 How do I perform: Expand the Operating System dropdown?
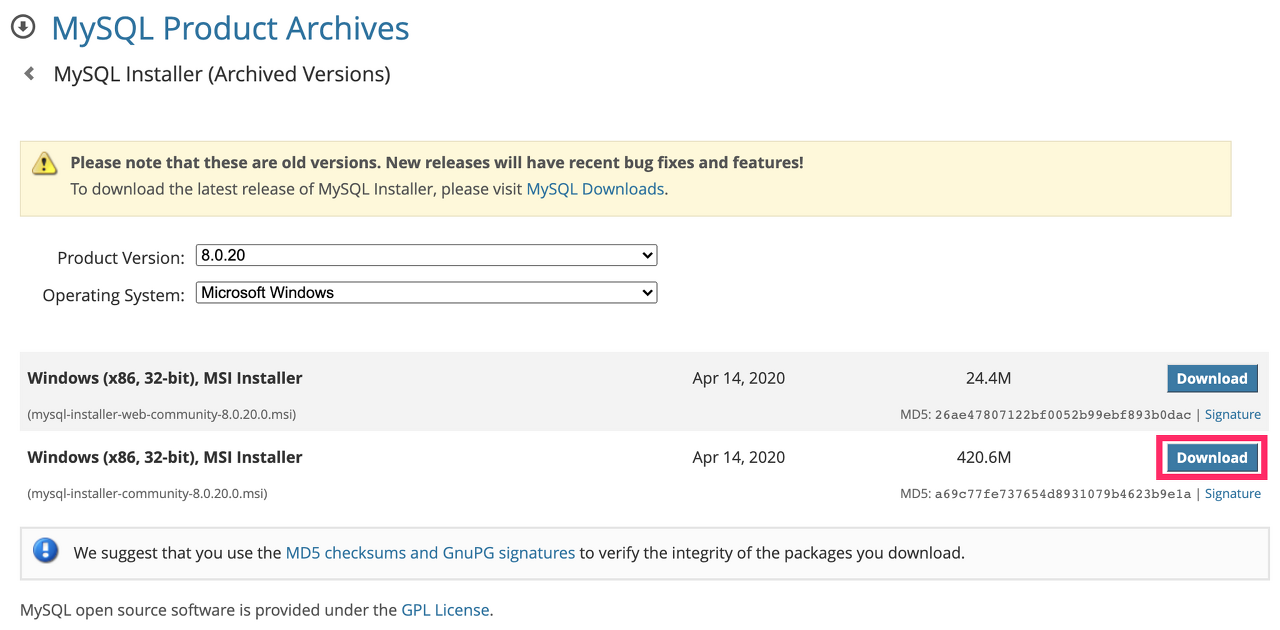[426, 293]
